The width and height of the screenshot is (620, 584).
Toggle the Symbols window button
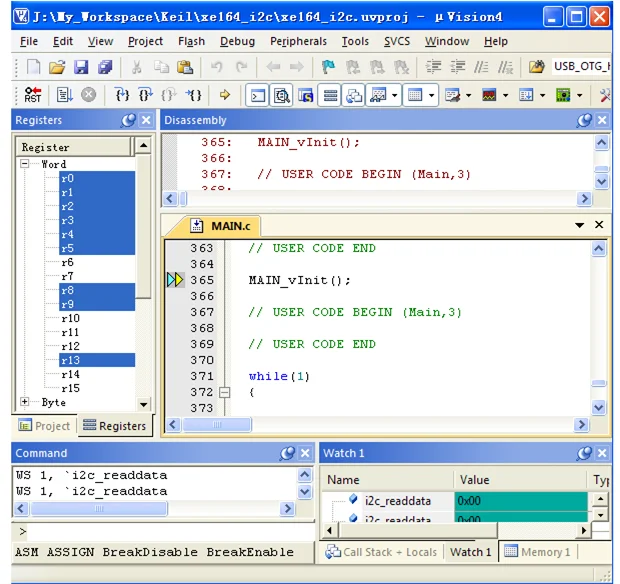[306, 95]
